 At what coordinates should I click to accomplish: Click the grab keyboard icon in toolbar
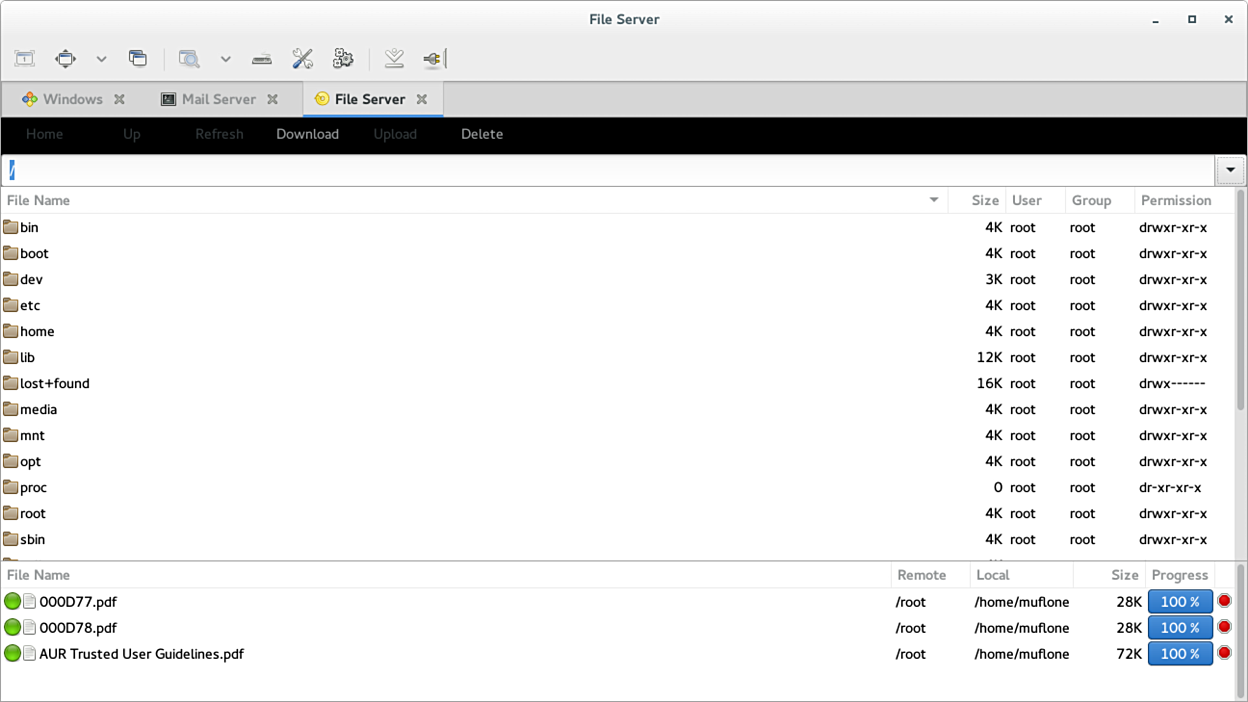point(262,59)
